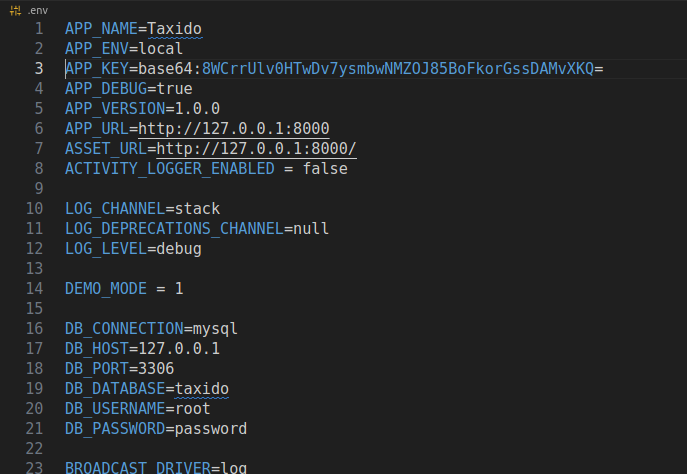The width and height of the screenshot is (687, 474).
Task: Open the APP_URL http://127.0.0.1:8000 link
Action: pos(234,129)
